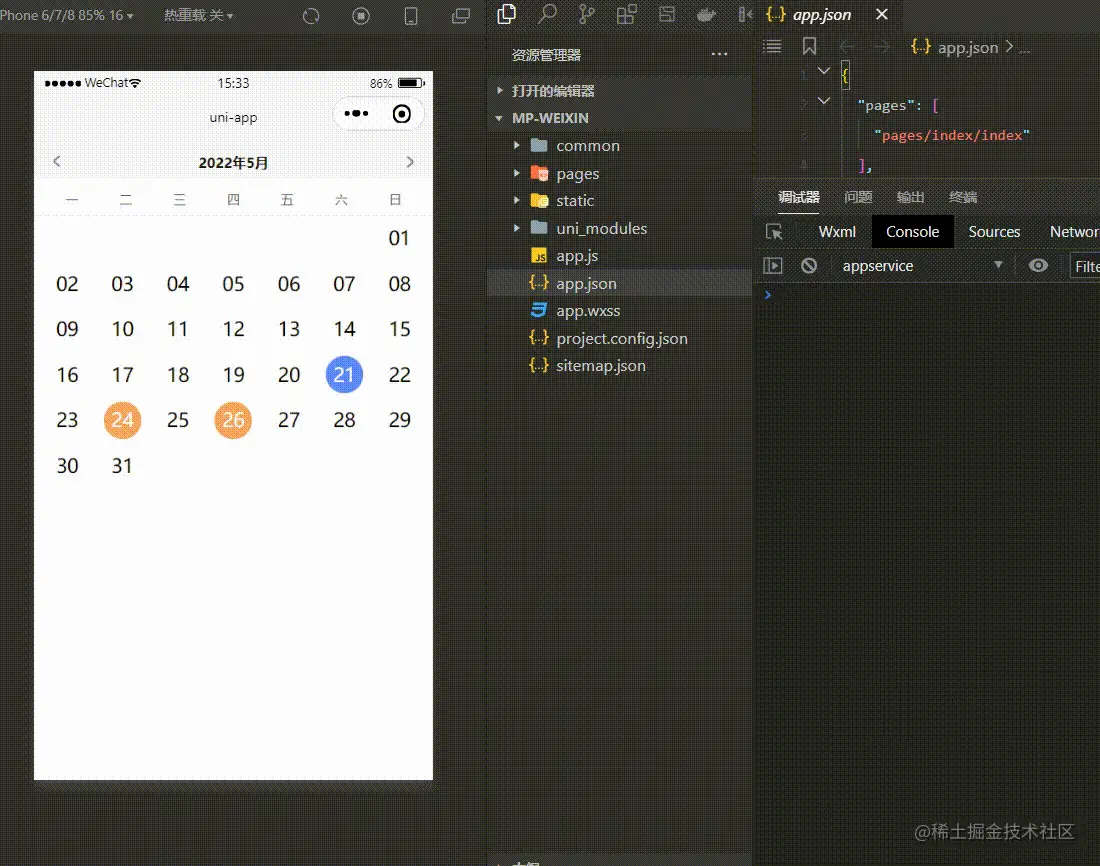Go to next month in calendar

410,162
